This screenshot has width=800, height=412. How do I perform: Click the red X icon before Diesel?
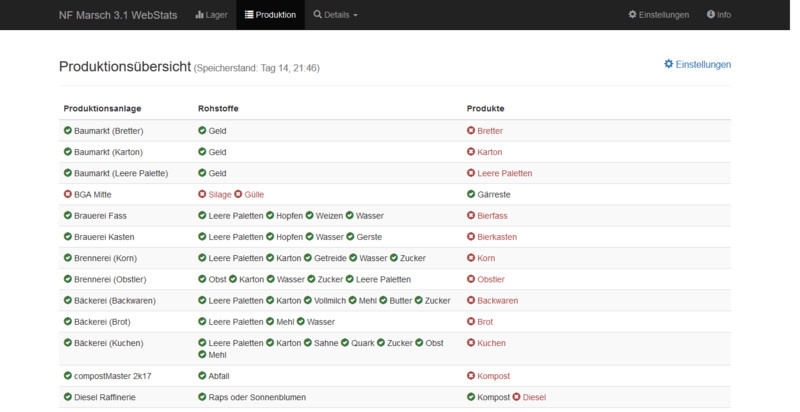click(516, 397)
